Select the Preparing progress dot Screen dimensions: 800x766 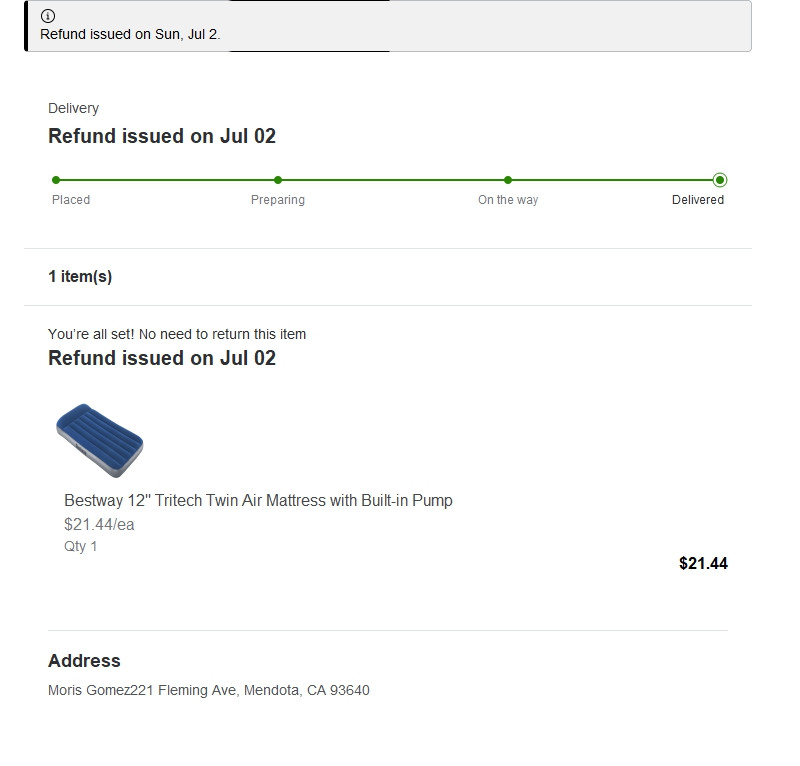pos(278,180)
